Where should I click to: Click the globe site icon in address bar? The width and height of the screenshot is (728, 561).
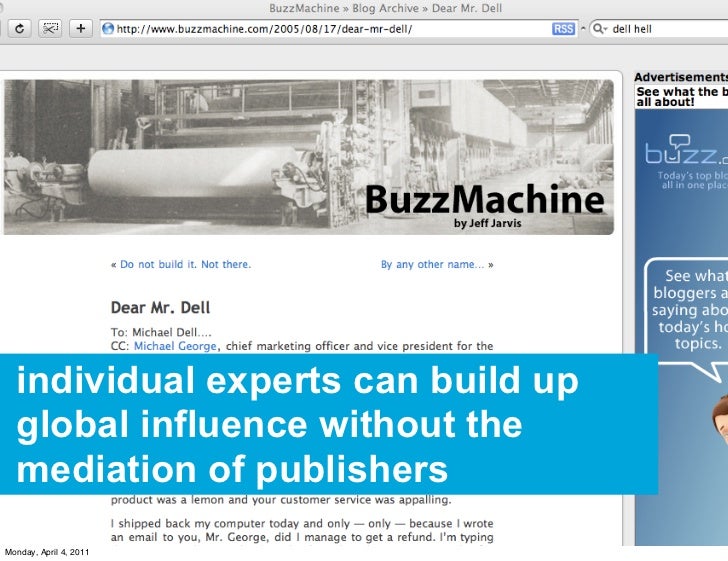pos(108,29)
